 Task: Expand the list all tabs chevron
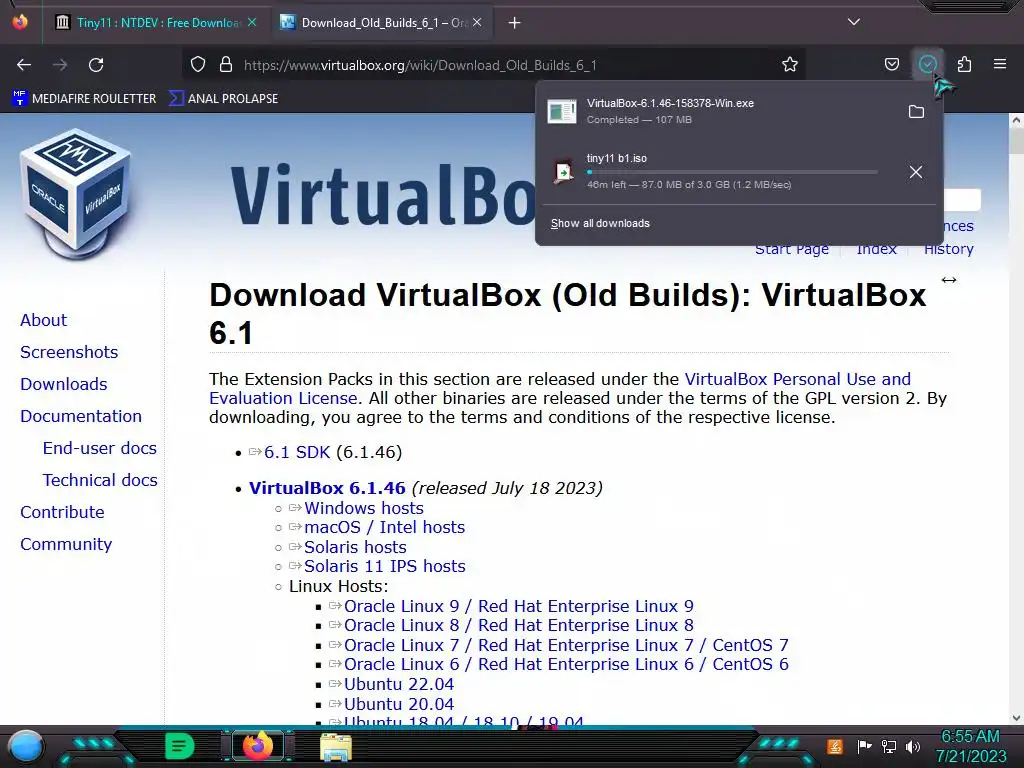coord(854,22)
